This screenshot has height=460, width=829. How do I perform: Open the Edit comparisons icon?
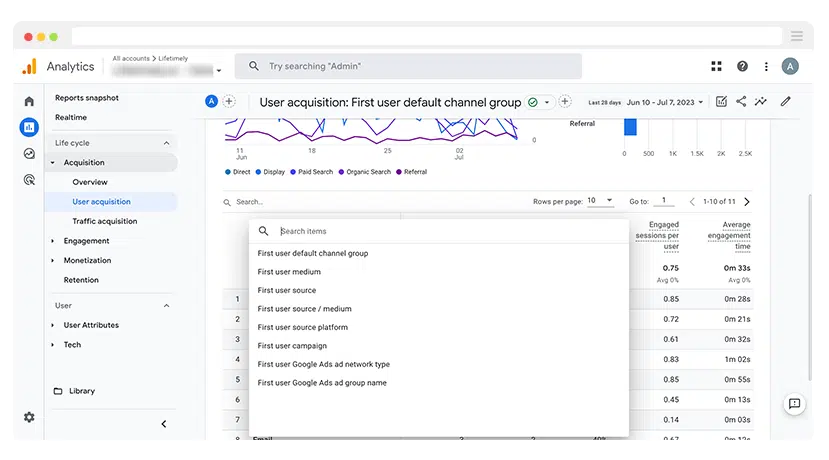click(x=721, y=102)
